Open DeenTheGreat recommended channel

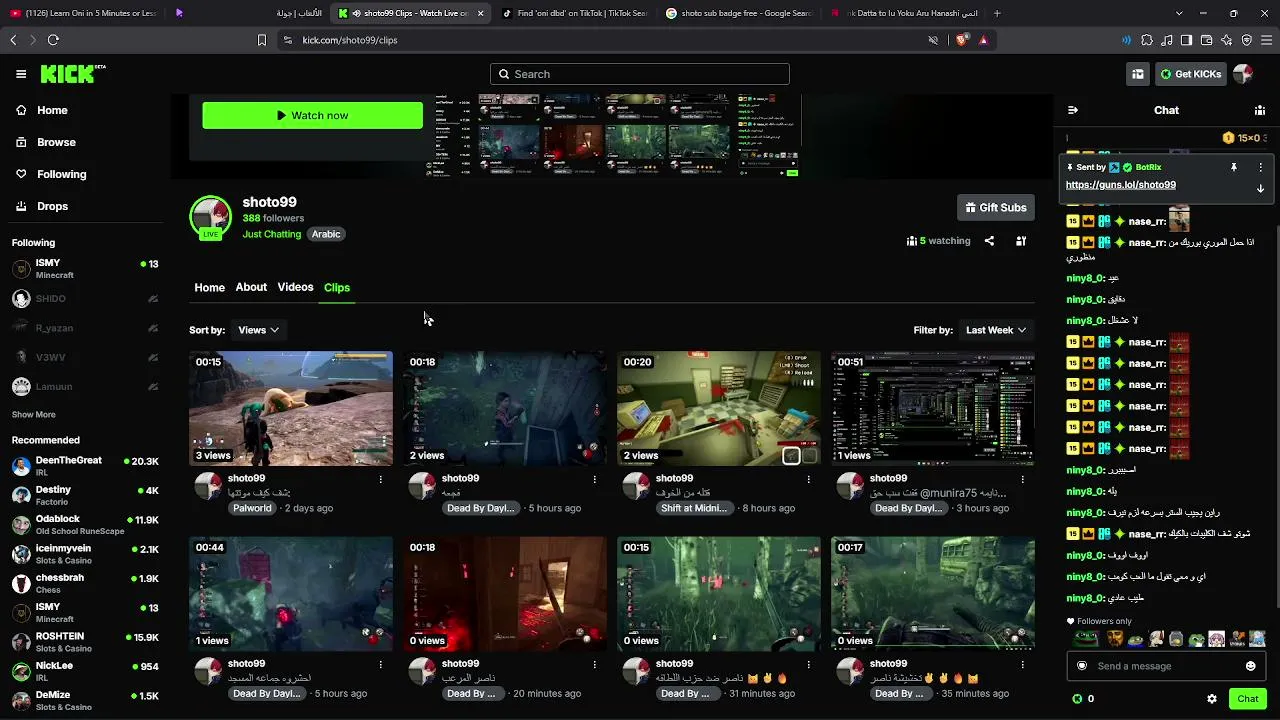(85, 466)
